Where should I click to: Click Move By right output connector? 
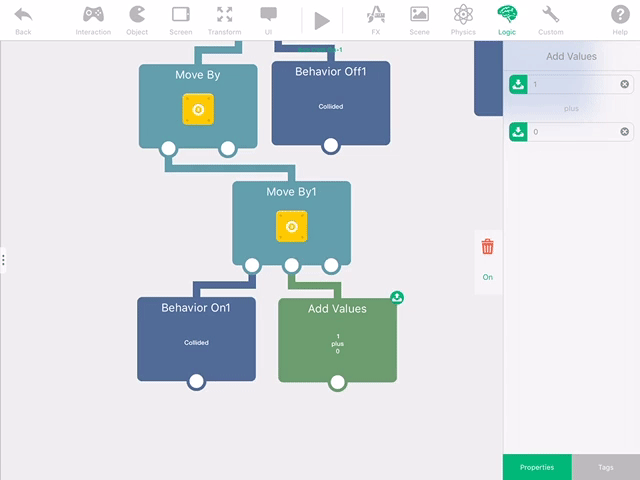(228, 149)
